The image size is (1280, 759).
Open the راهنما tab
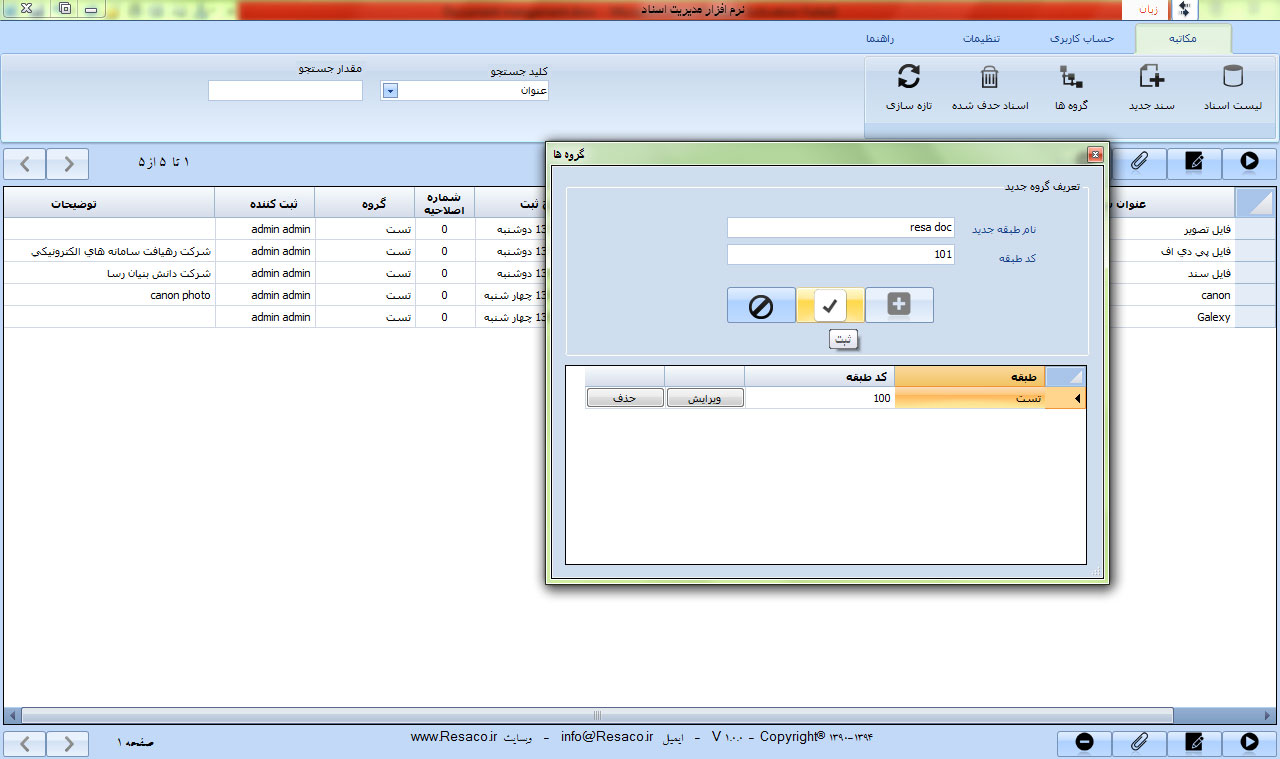click(x=880, y=39)
